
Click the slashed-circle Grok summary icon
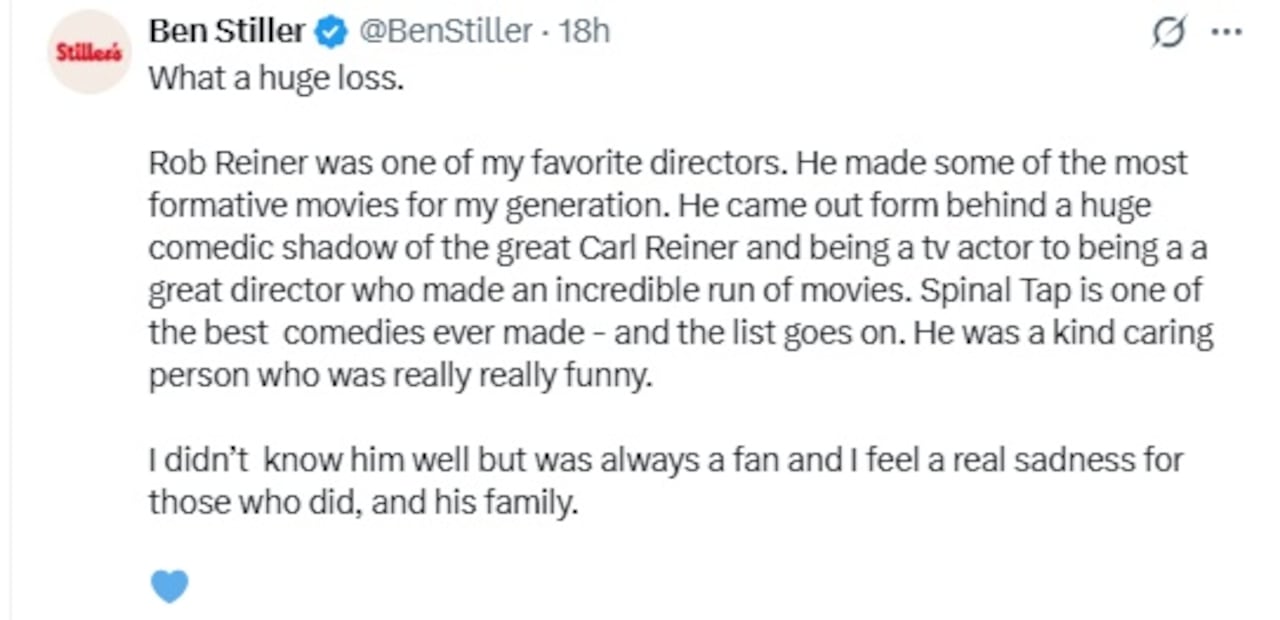[x=1169, y=31]
